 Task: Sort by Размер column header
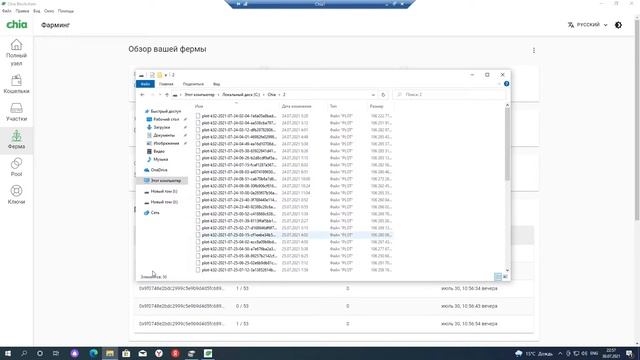pos(376,106)
